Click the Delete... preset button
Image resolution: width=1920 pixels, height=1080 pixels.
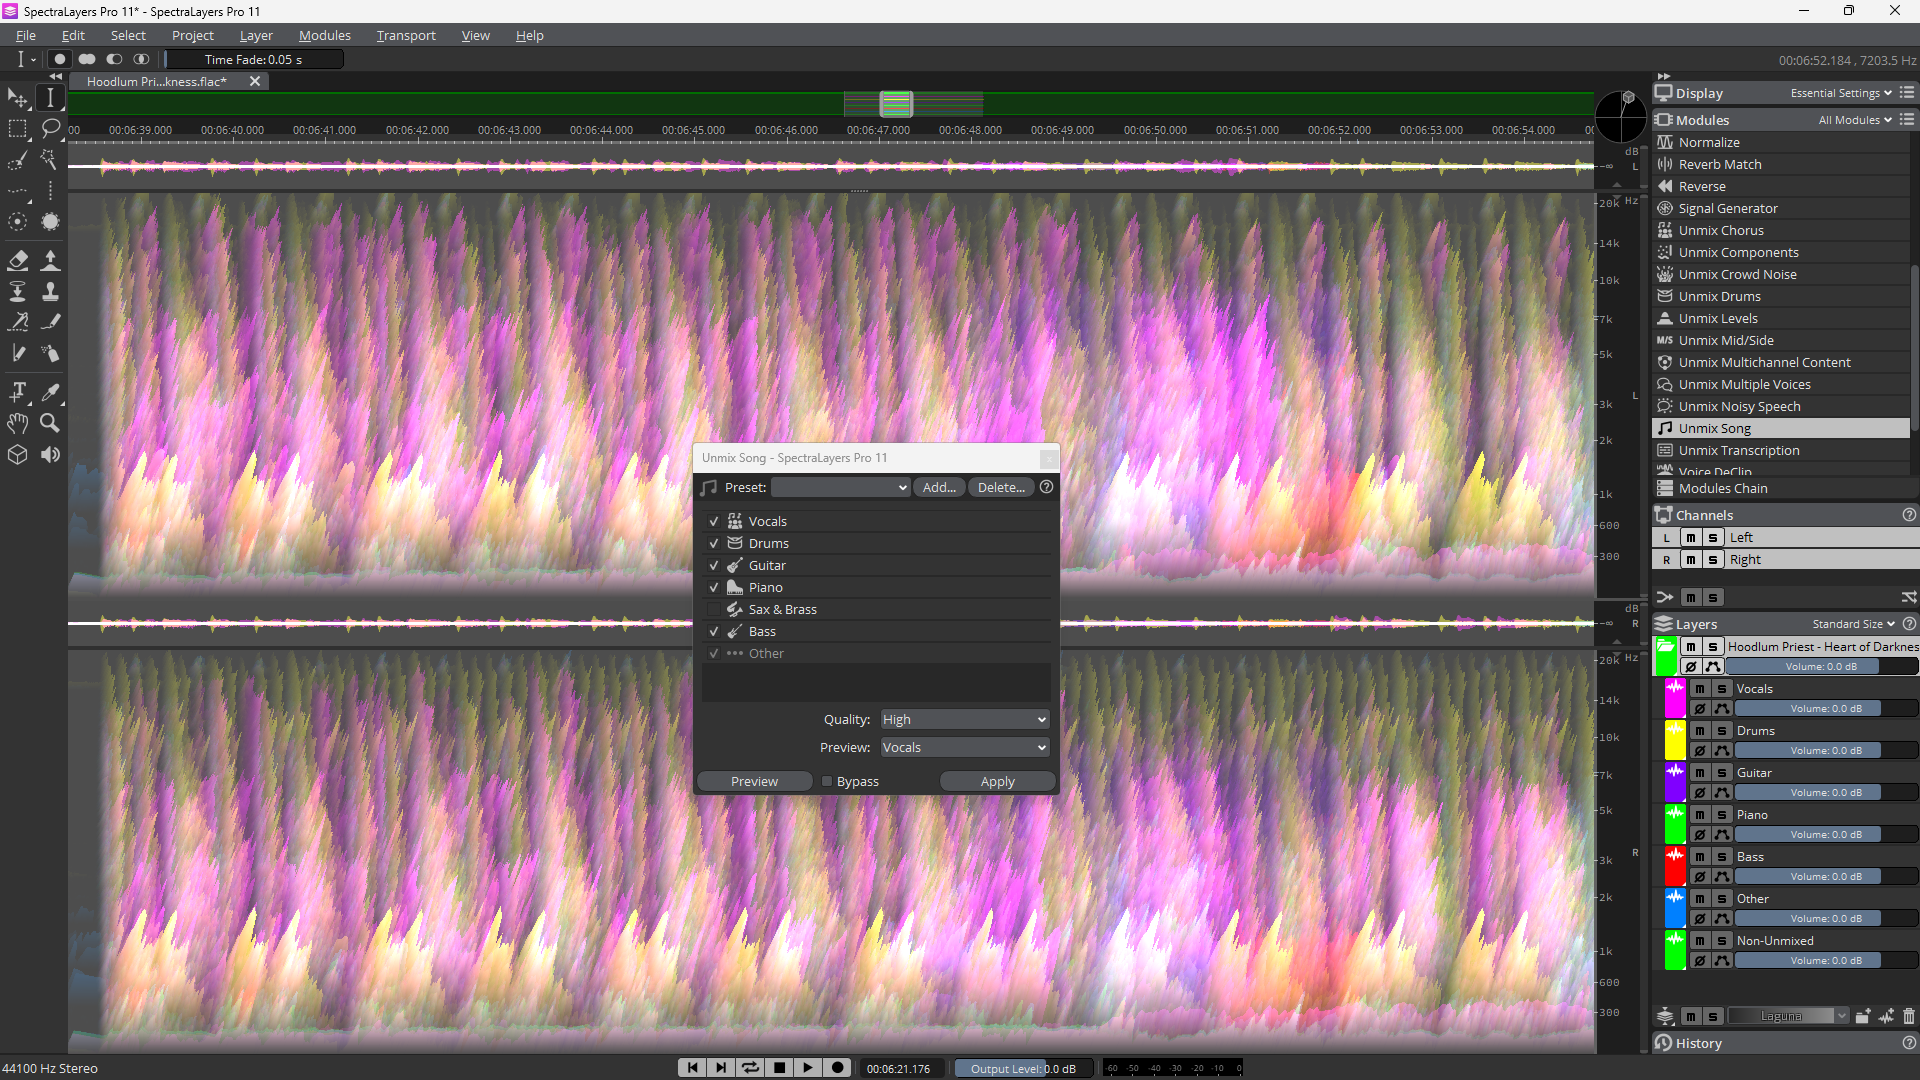tap(1000, 487)
